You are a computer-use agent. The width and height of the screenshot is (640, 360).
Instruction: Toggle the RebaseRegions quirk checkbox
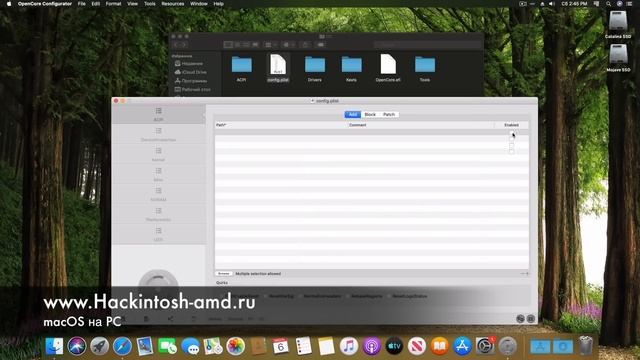(348, 296)
